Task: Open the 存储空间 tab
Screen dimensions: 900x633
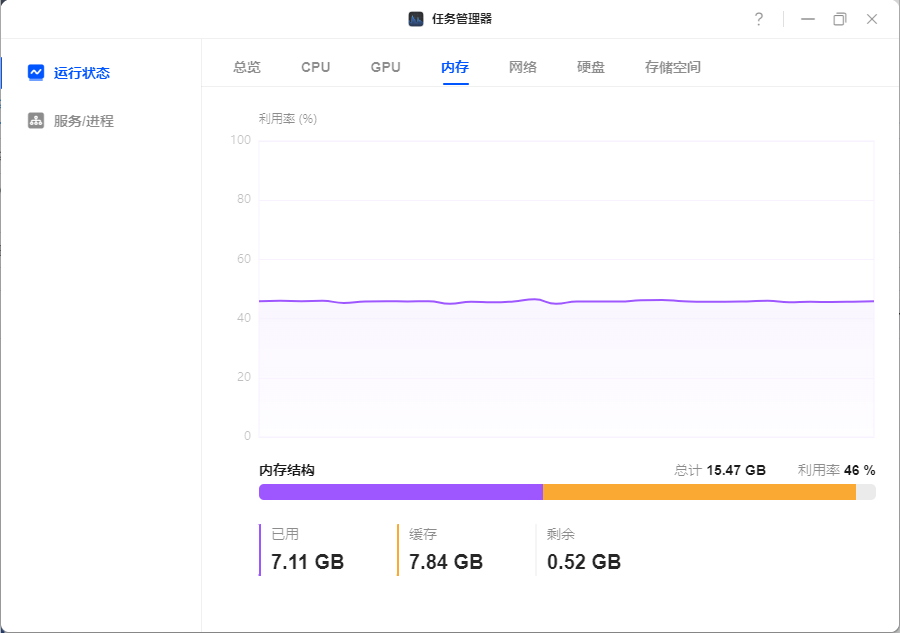Action: tap(673, 67)
